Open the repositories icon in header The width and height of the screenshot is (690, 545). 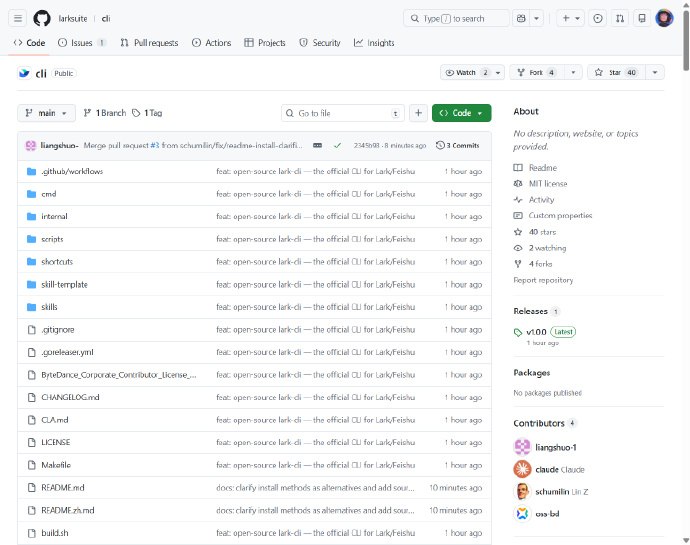pyautogui.click(x=642, y=18)
